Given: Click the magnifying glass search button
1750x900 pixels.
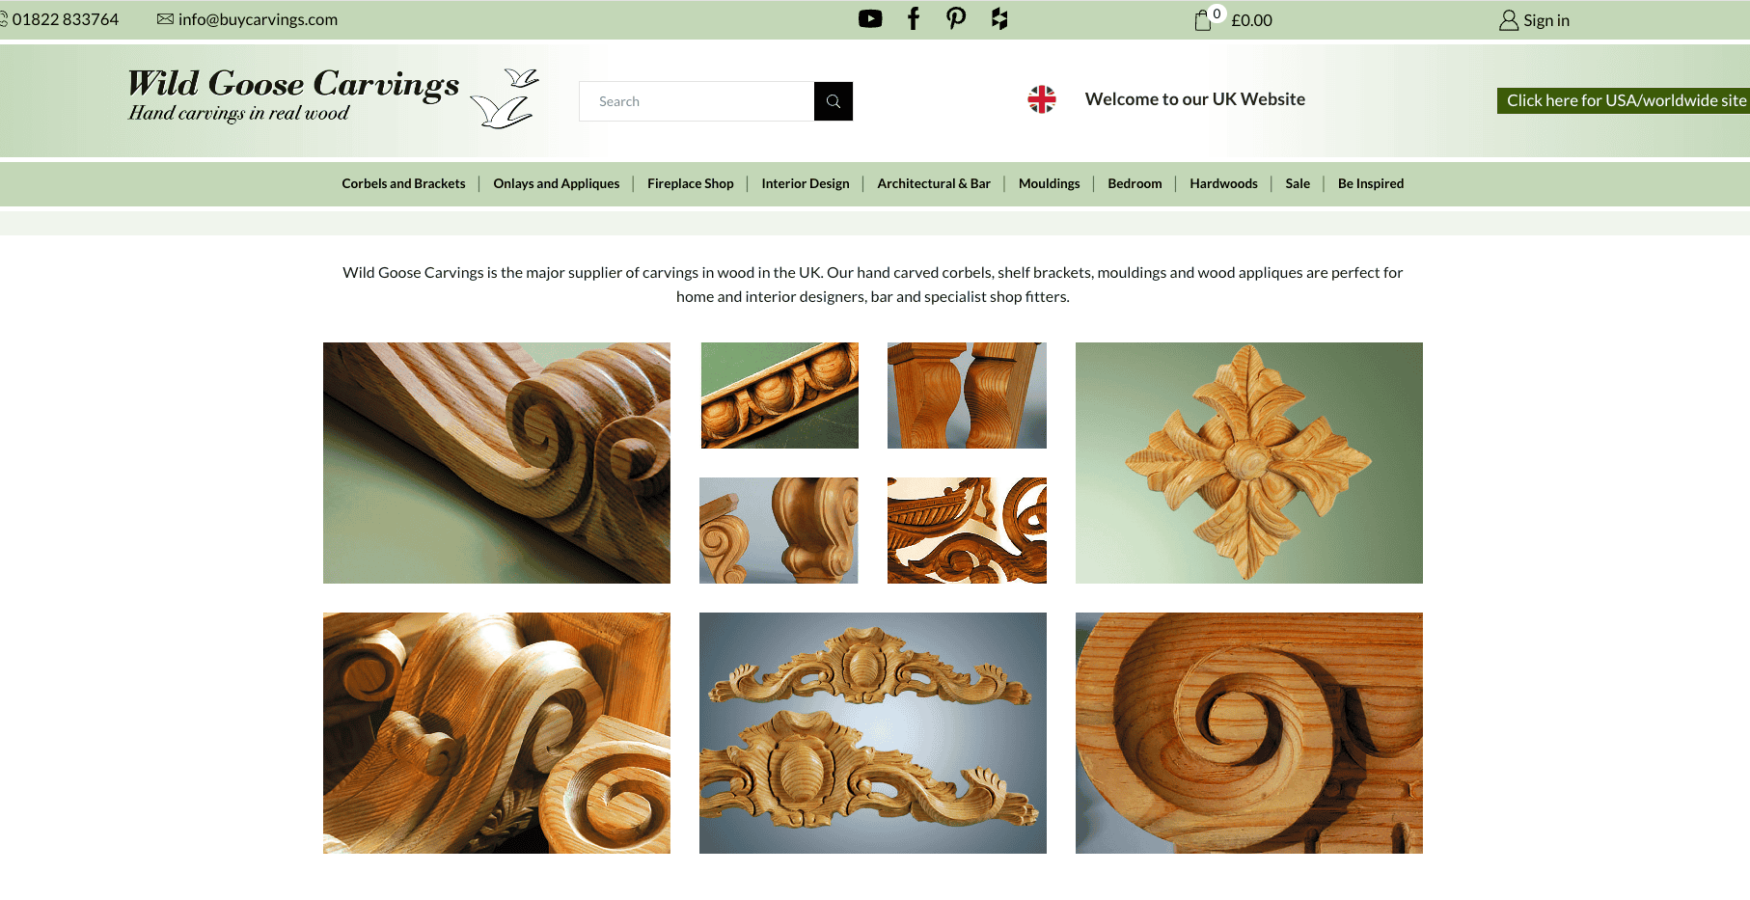Looking at the screenshot, I should [x=833, y=101].
